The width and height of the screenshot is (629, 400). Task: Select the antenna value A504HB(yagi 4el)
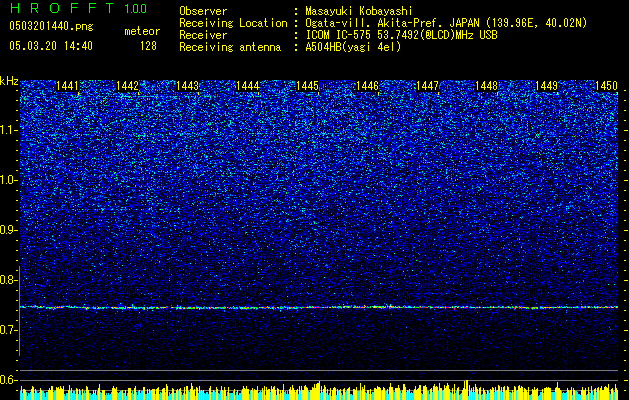(353, 47)
